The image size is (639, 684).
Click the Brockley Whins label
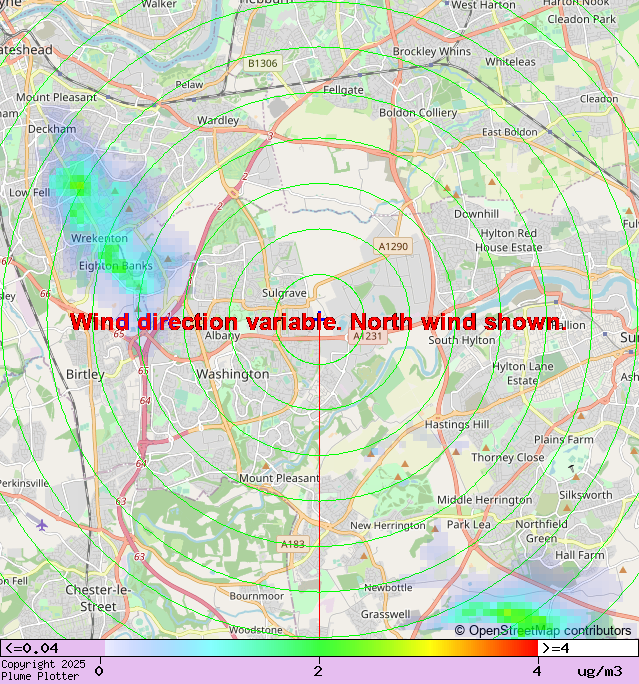[432, 51]
